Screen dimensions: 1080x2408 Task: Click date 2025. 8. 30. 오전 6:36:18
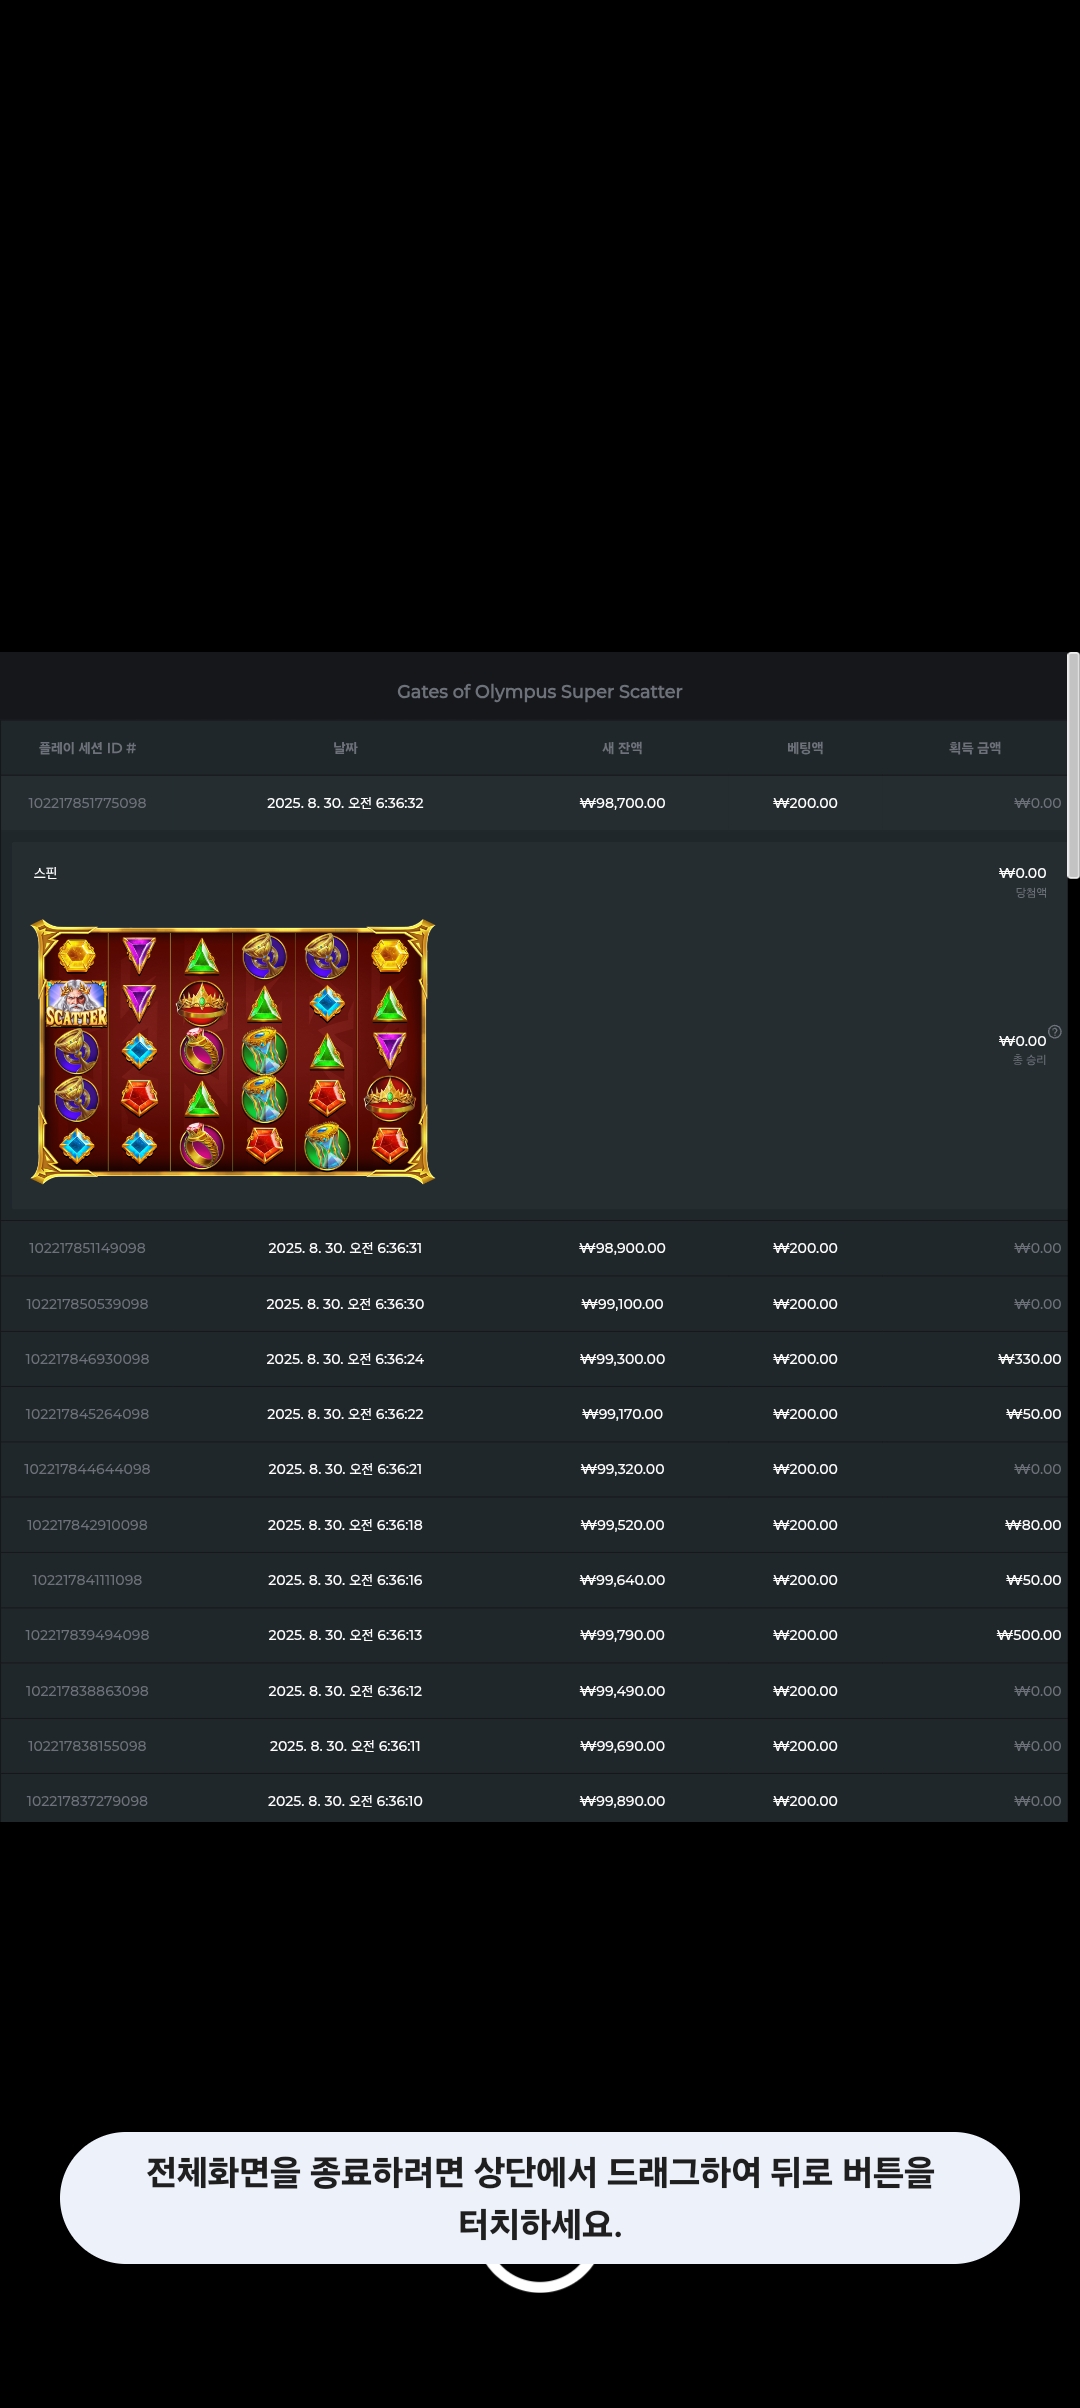point(345,1525)
